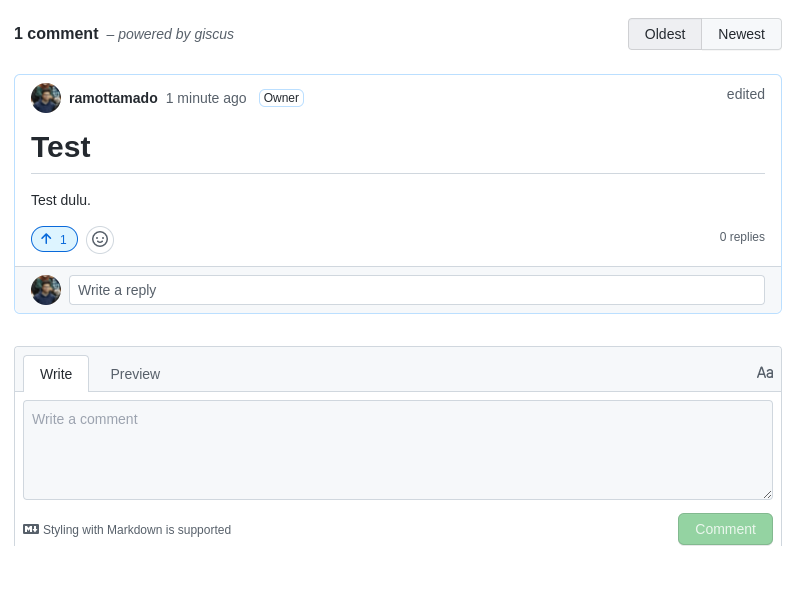Click inside the Write a reply field
The width and height of the screenshot is (804, 614).
pyautogui.click(x=417, y=289)
